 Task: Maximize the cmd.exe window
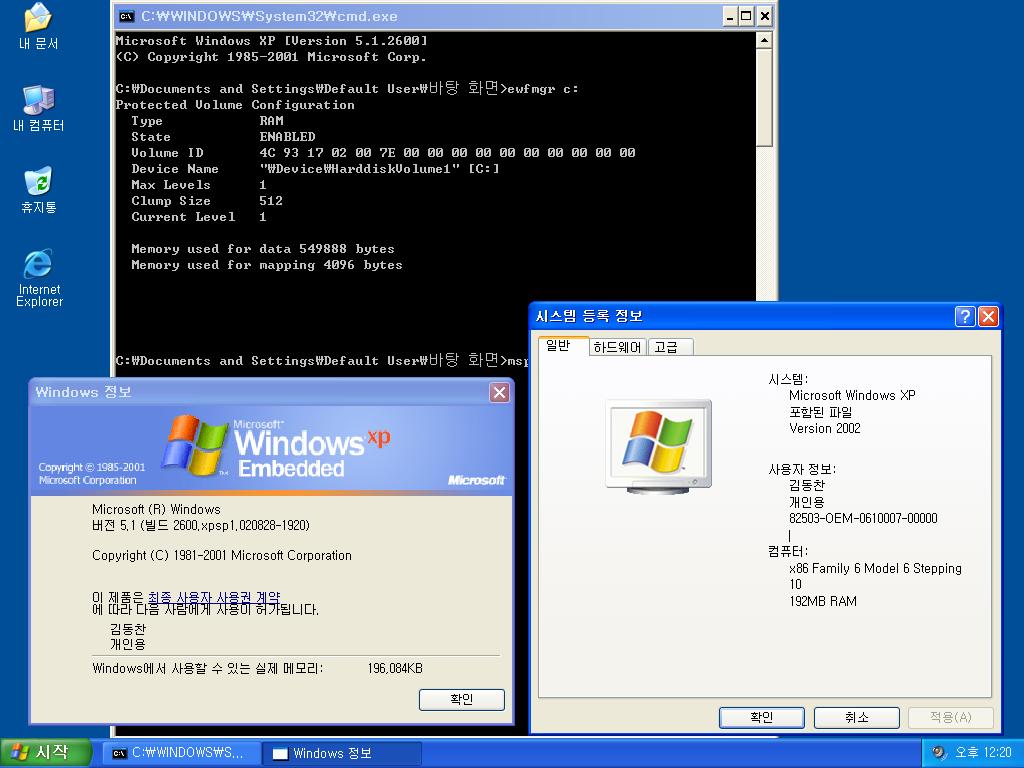[744, 16]
